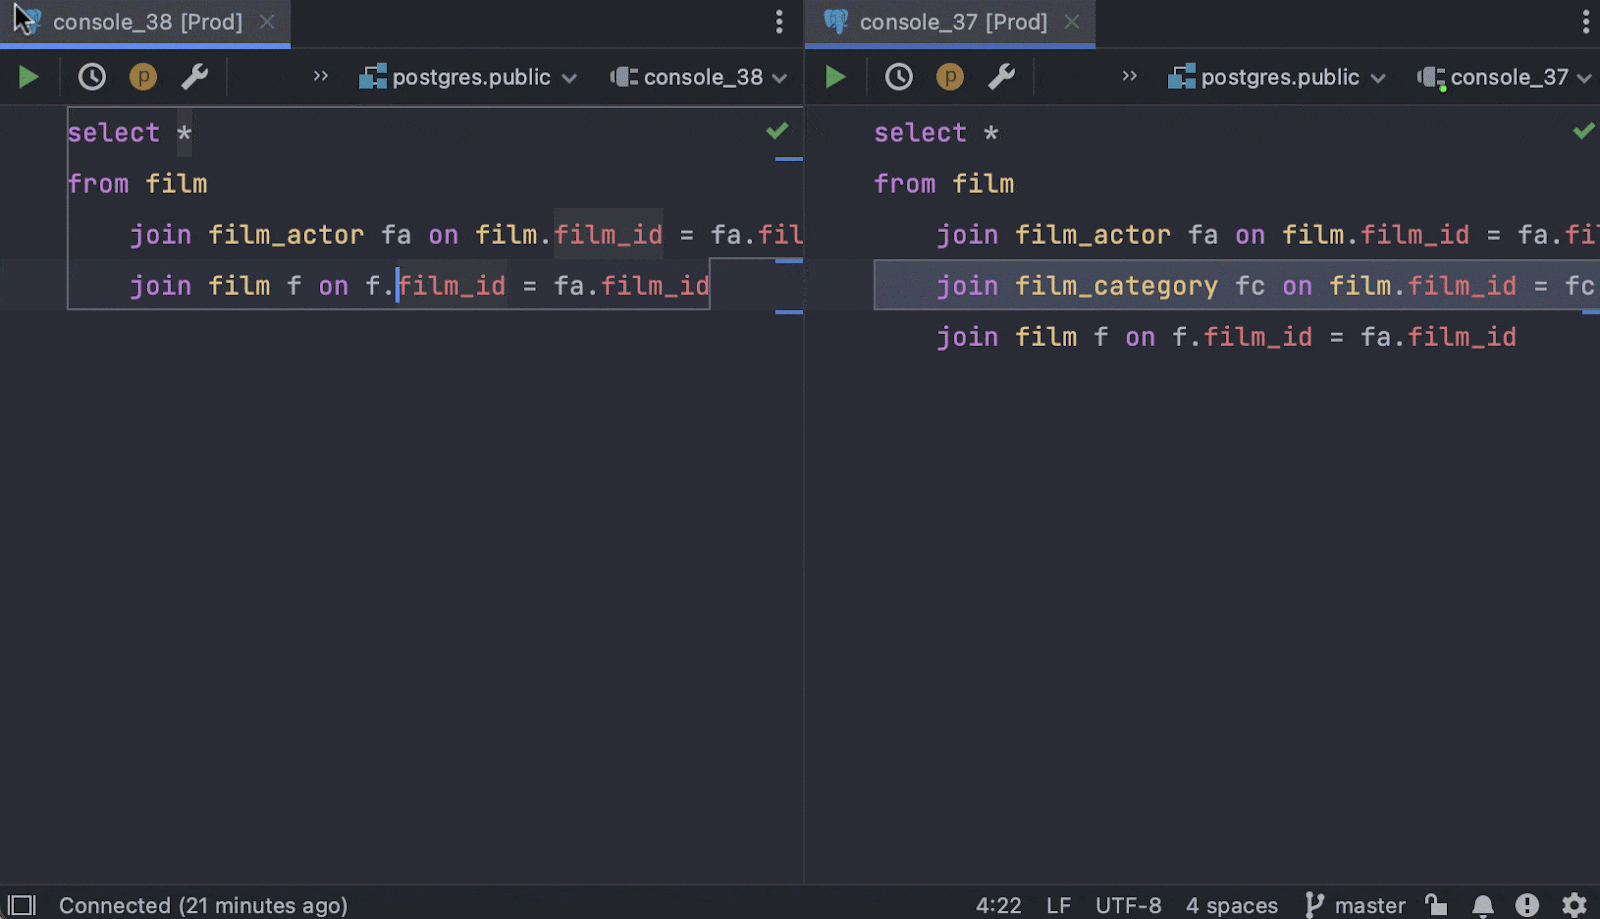Viewport: 1600px width, 919px height.
Task: Switch to console_37 [Prod] tab
Action: coord(953,22)
